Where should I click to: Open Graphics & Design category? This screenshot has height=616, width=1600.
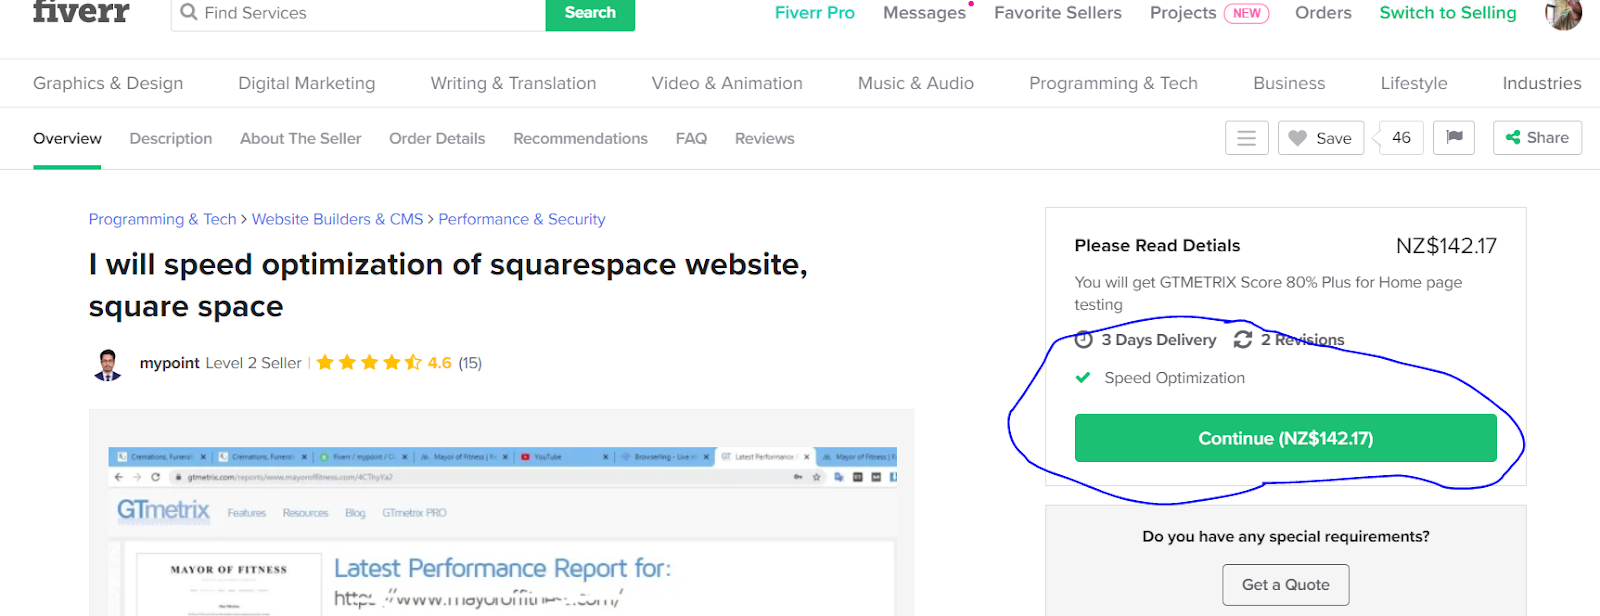(108, 83)
